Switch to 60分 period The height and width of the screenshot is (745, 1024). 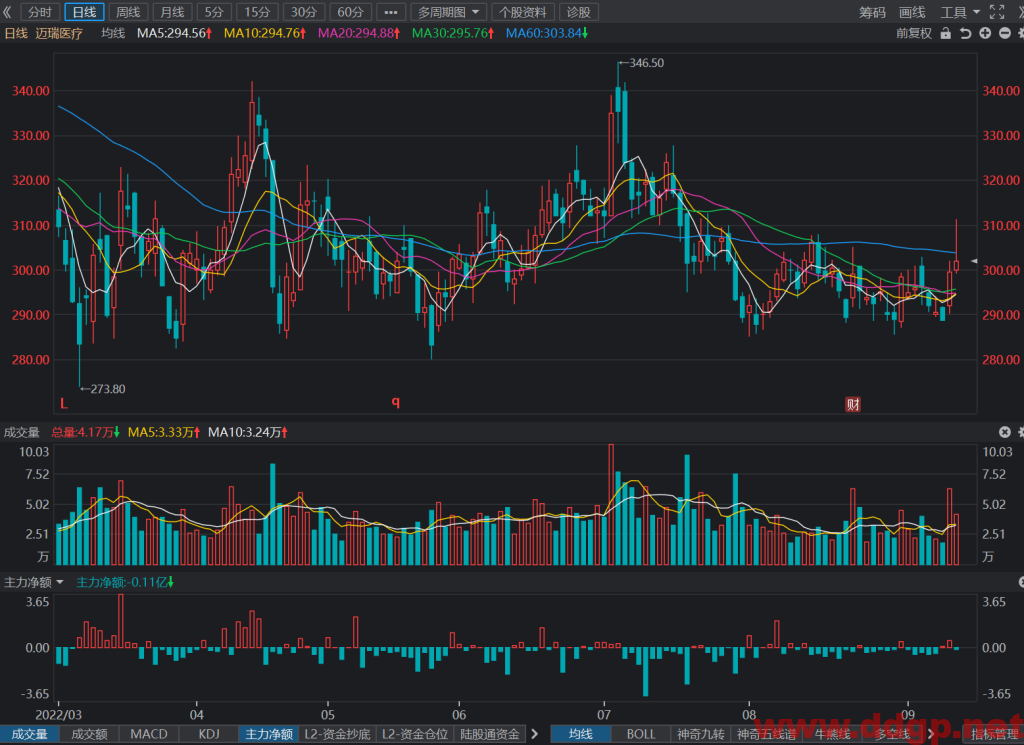pyautogui.click(x=351, y=12)
